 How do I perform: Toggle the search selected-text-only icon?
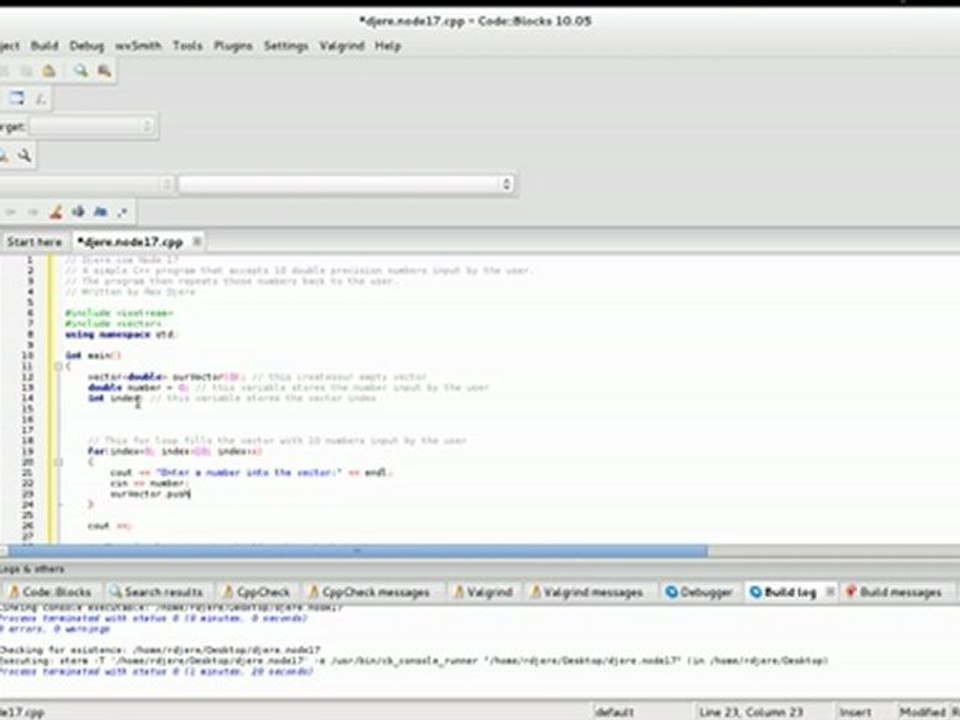(78, 212)
